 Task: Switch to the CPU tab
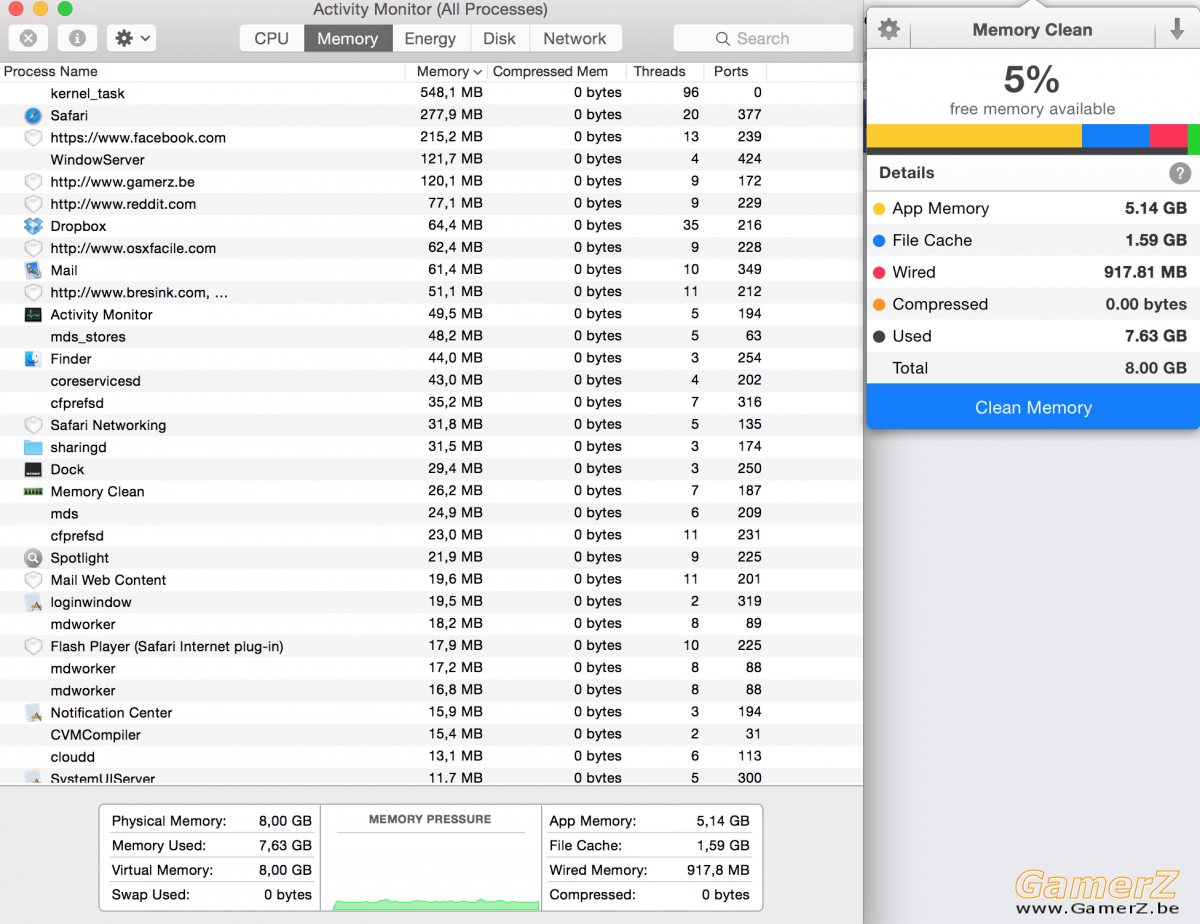pos(271,38)
